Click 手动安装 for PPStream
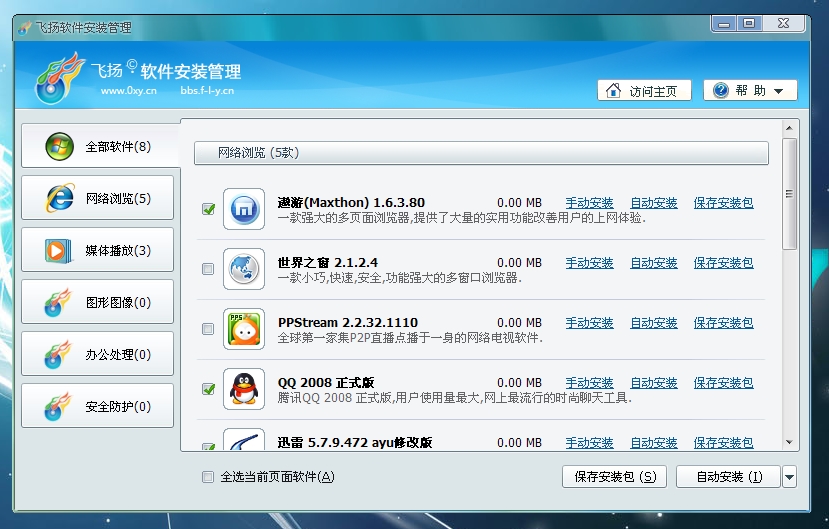 (589, 323)
